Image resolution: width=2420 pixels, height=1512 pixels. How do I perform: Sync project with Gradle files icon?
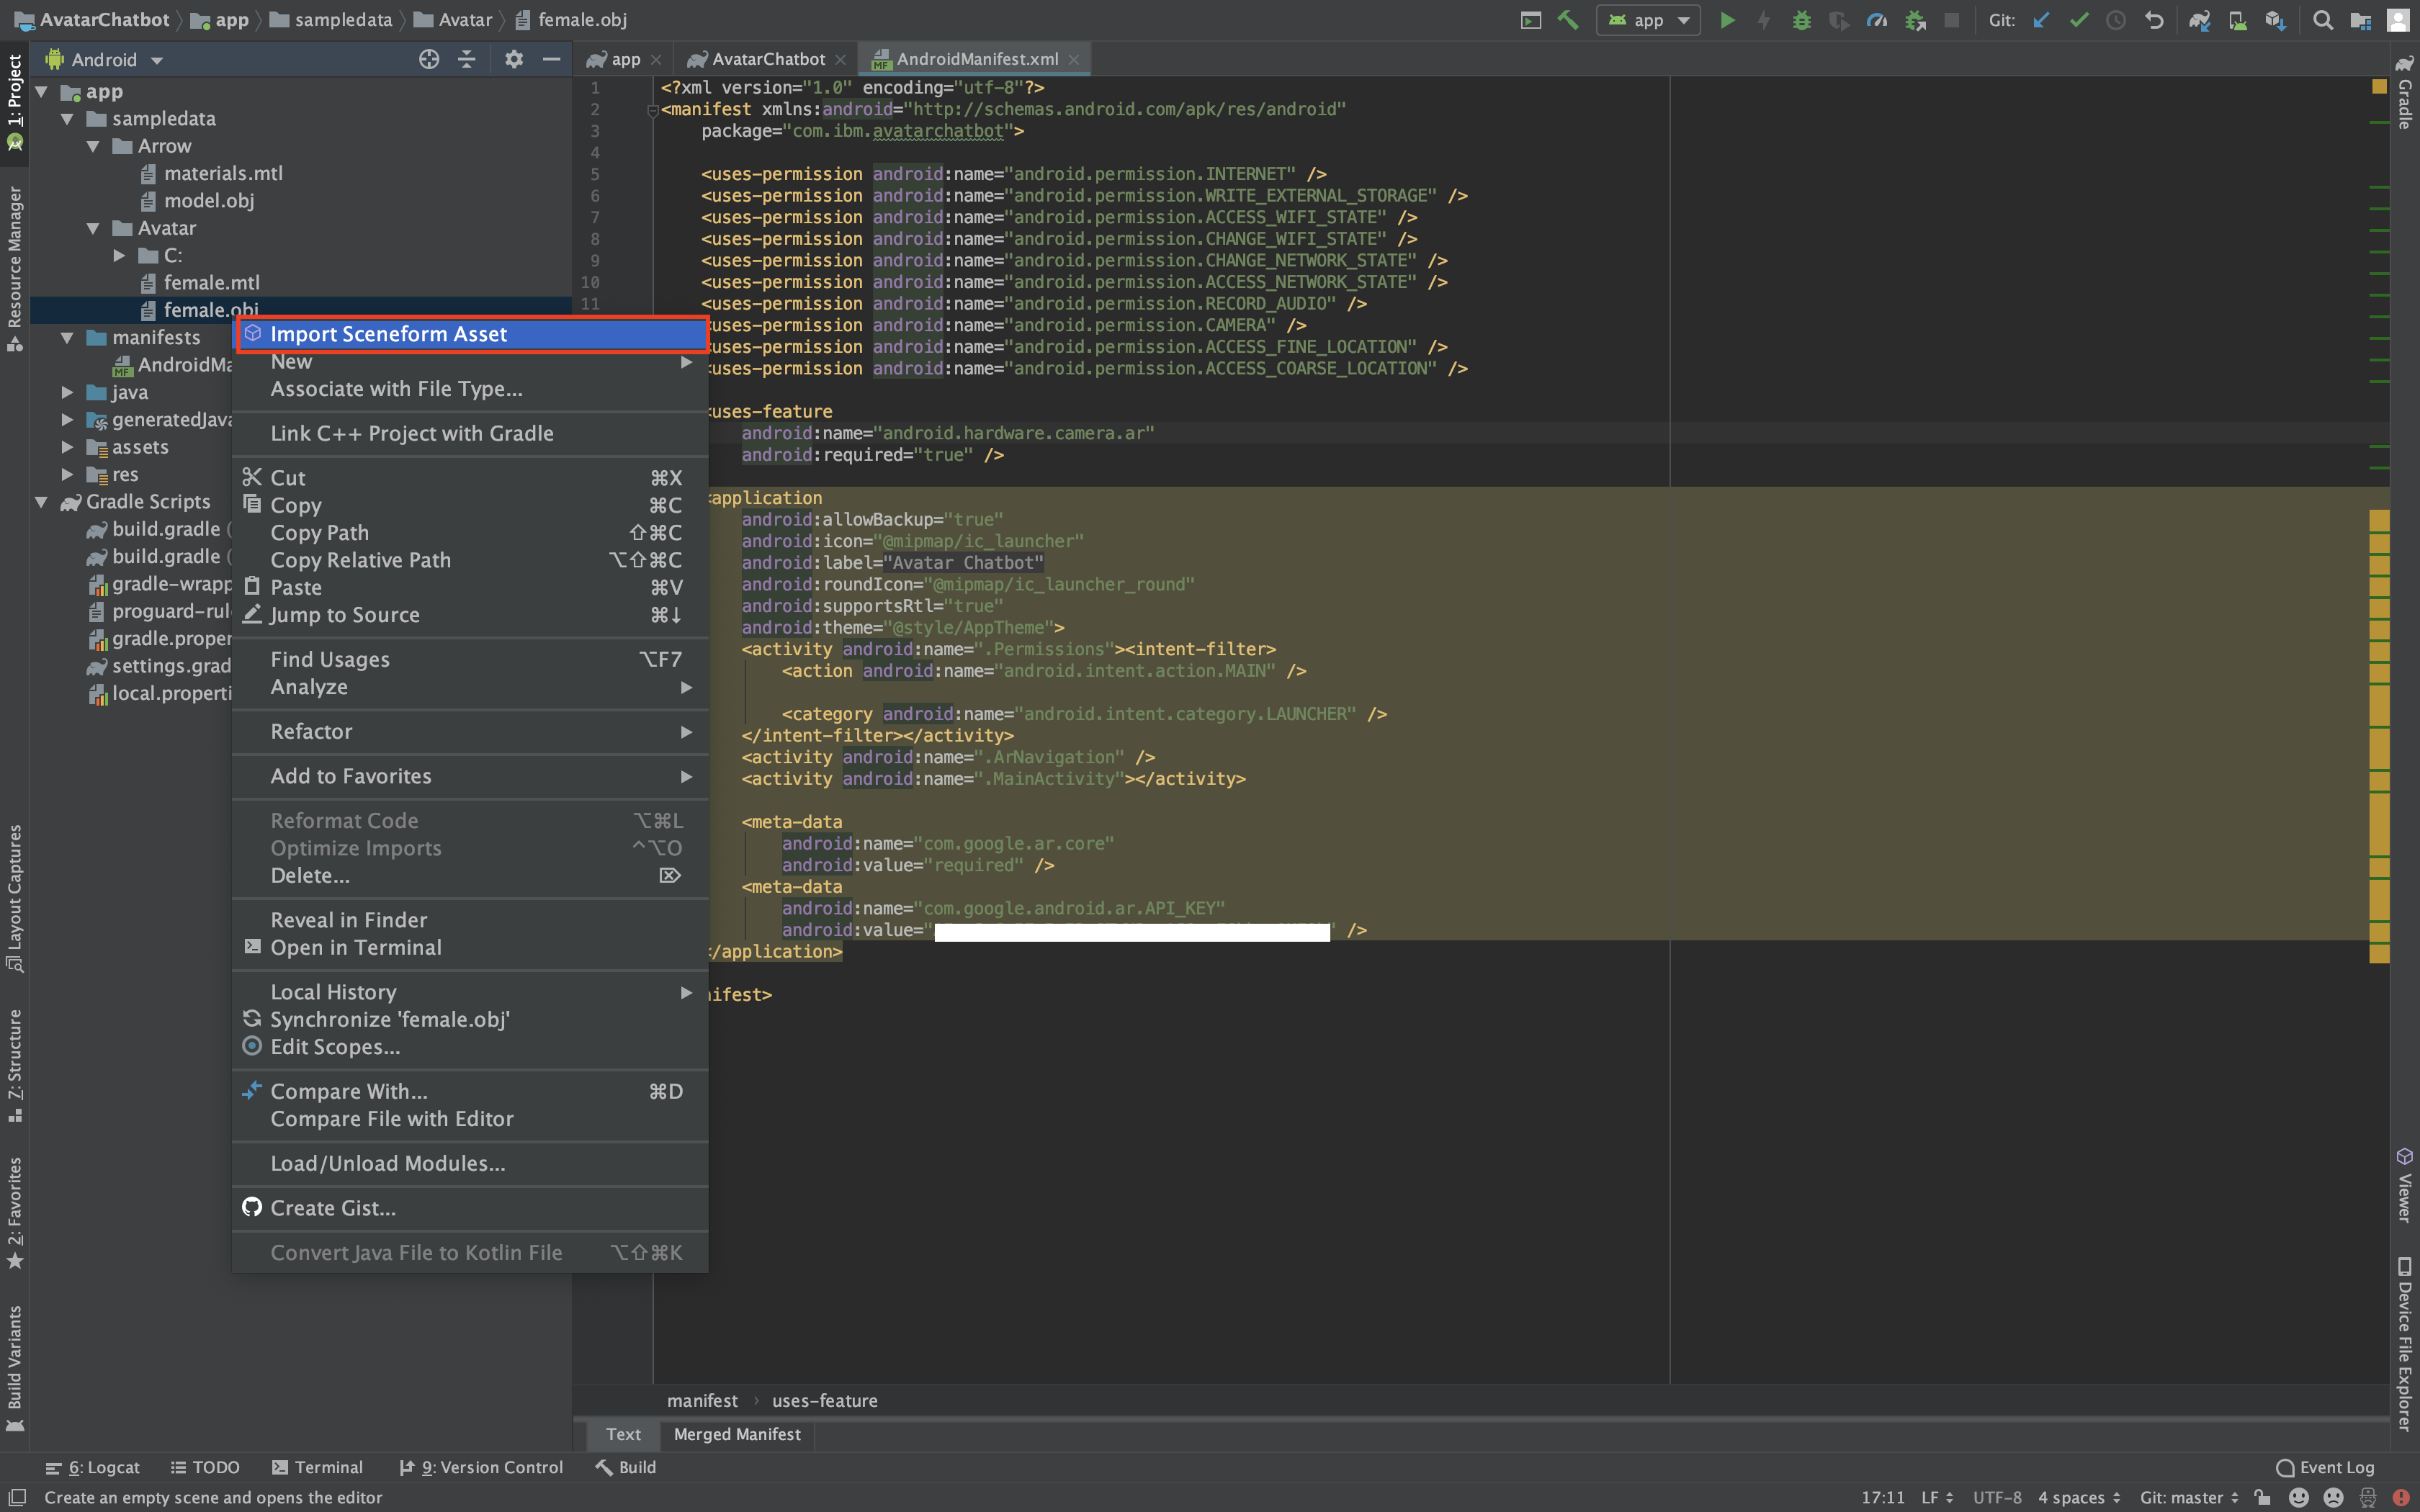[2199, 20]
